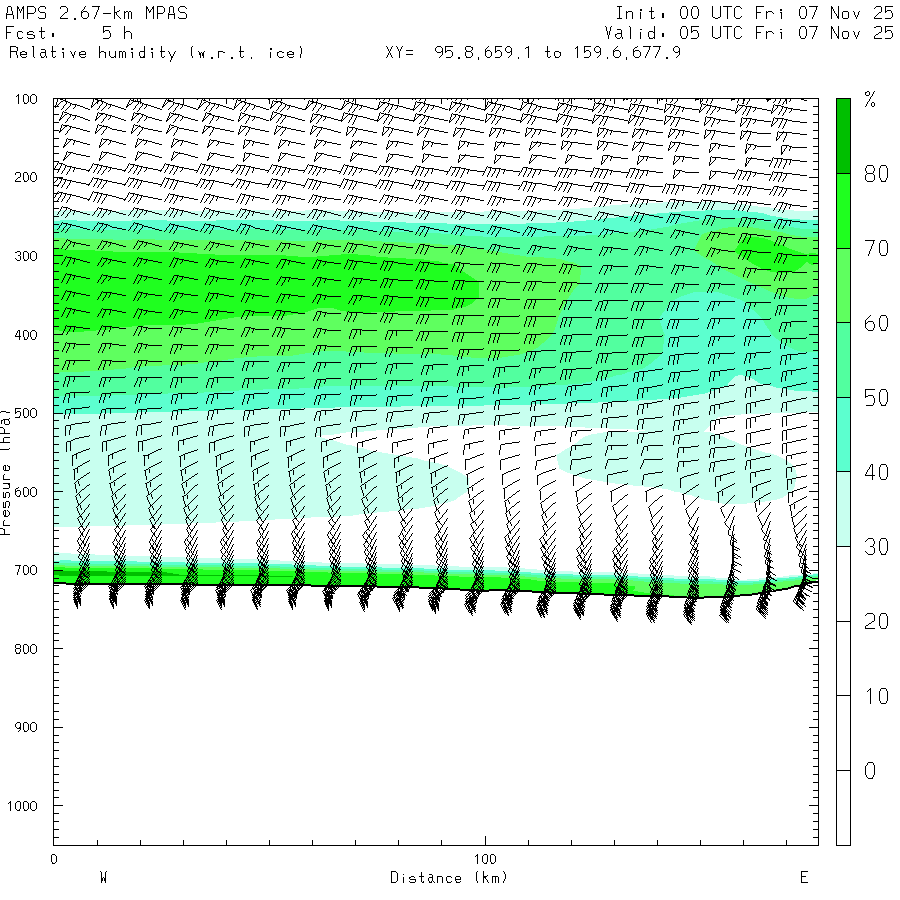The width and height of the screenshot is (900, 900).
Task: Click the '0' distance axis label
Action: 54,859
